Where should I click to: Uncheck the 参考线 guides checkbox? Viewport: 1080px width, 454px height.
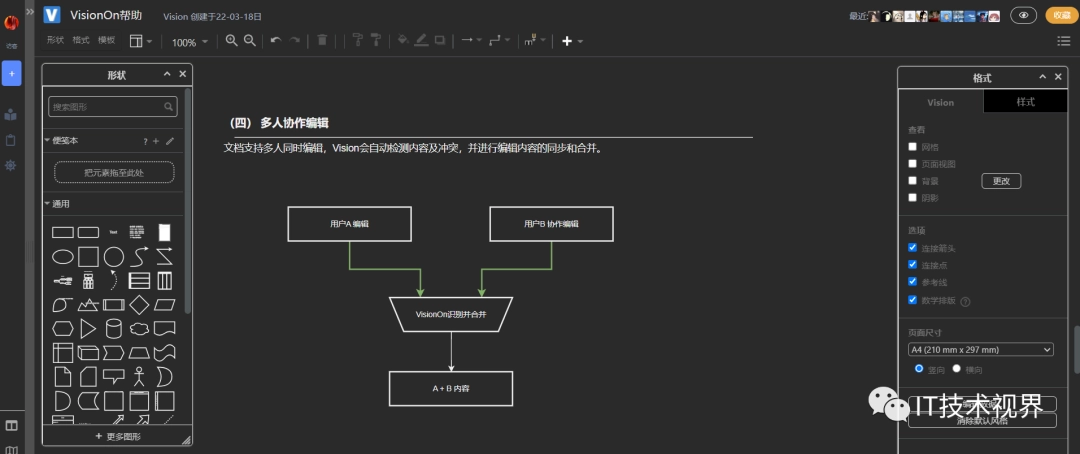[x=913, y=282]
